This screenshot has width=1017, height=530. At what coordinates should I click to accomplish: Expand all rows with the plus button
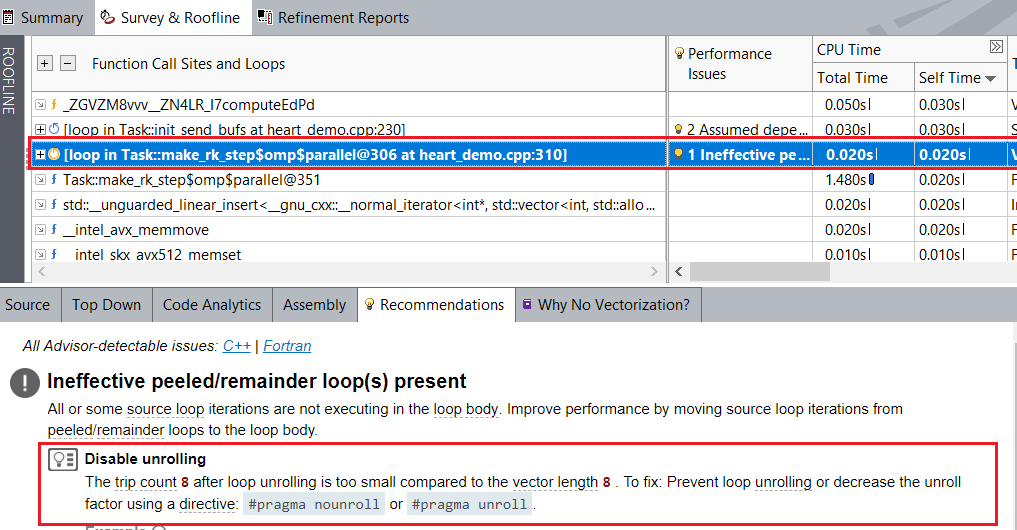[x=45, y=63]
